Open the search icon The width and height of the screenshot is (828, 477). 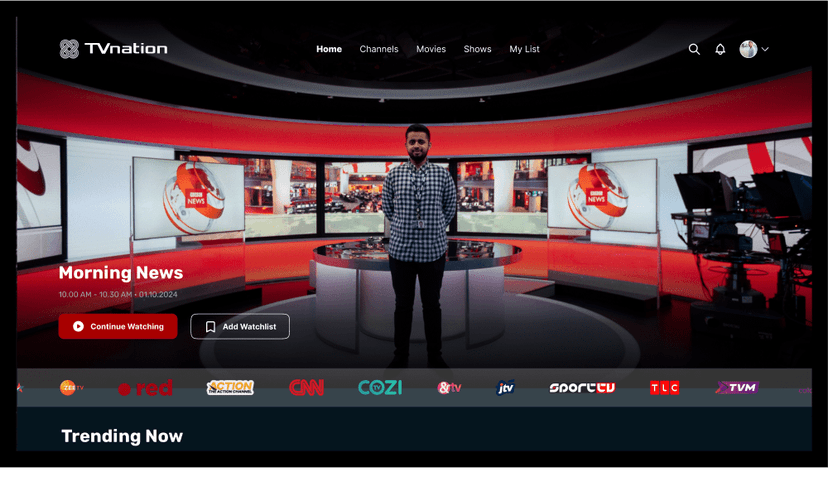coord(694,49)
